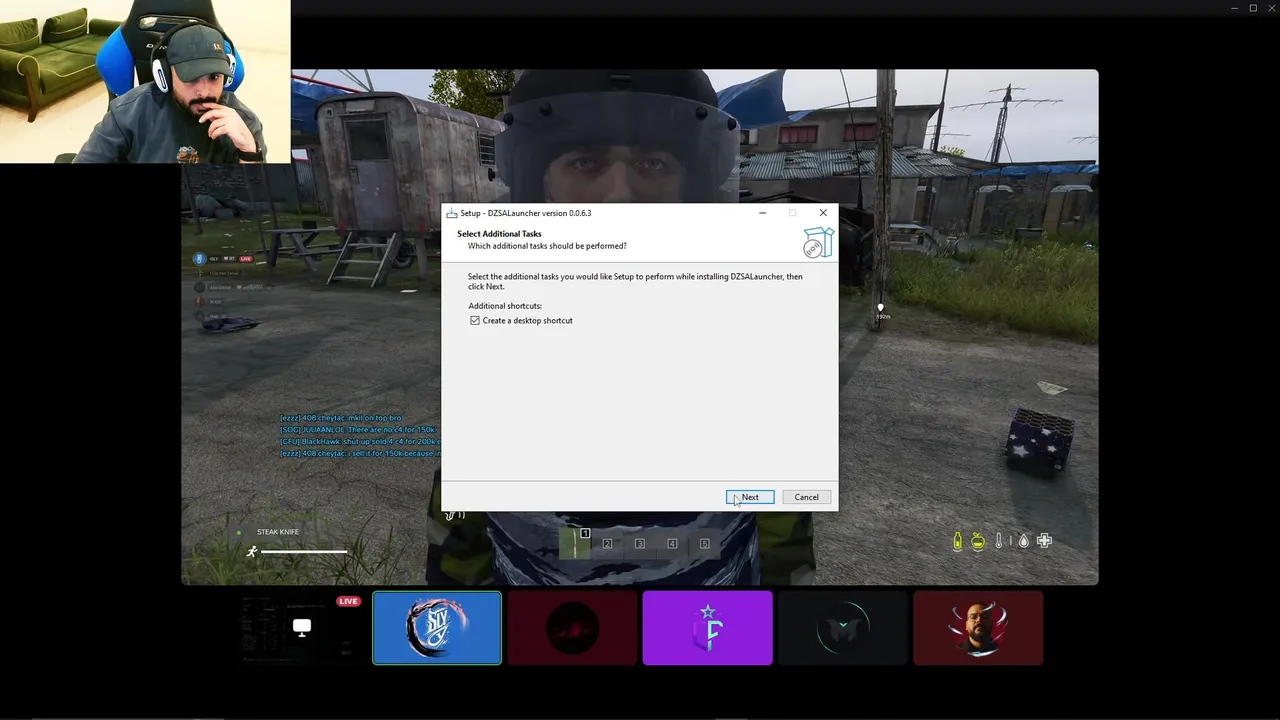This screenshot has height=720, width=1280.
Task: Click the temperature thermometer status icon
Action: [999, 541]
